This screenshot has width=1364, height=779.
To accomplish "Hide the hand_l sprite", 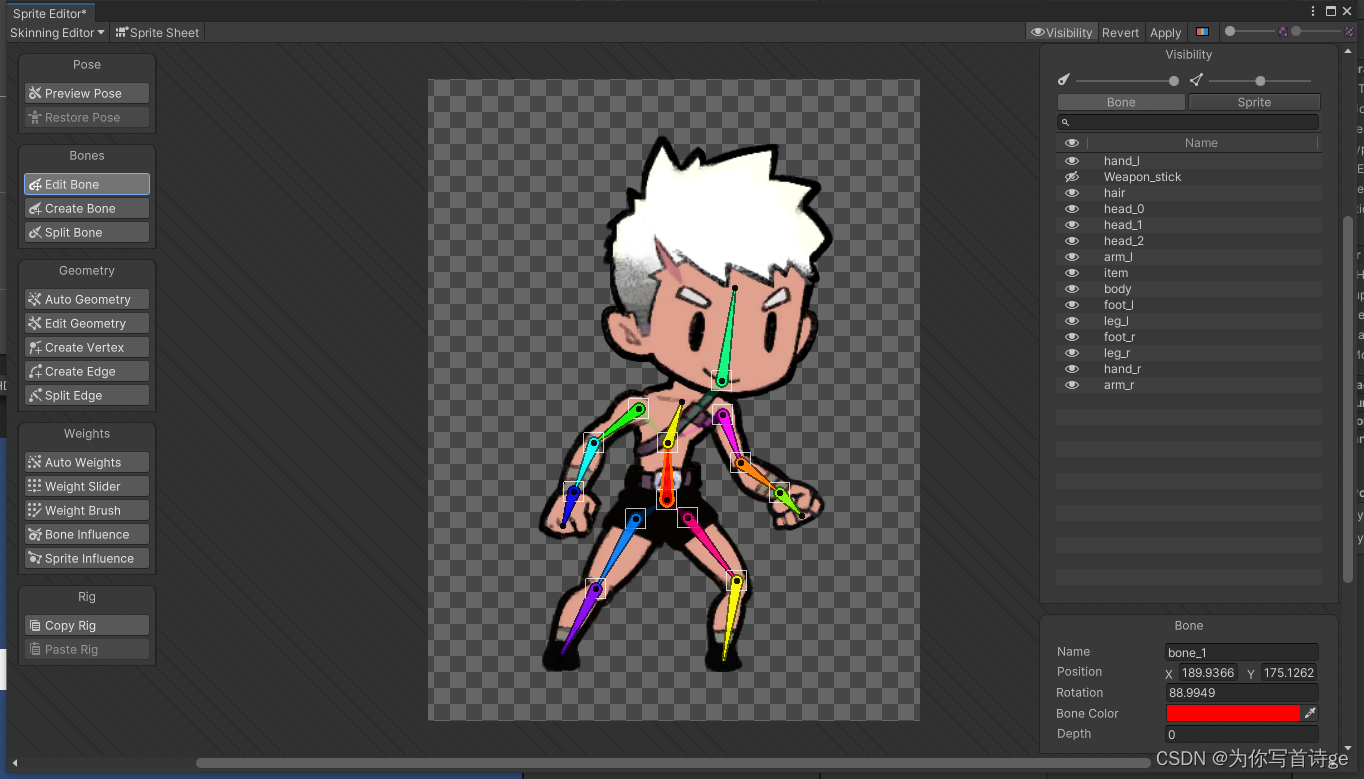I will 1072,161.
